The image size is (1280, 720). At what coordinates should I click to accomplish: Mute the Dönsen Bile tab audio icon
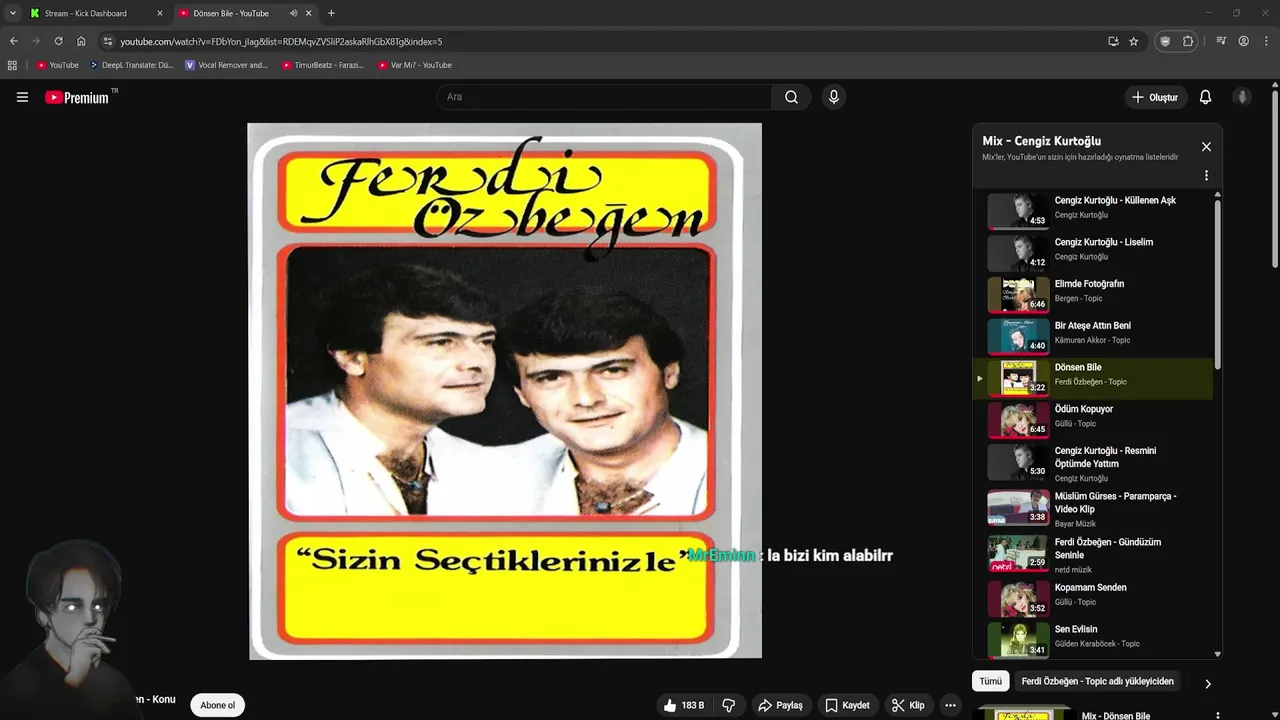click(293, 13)
